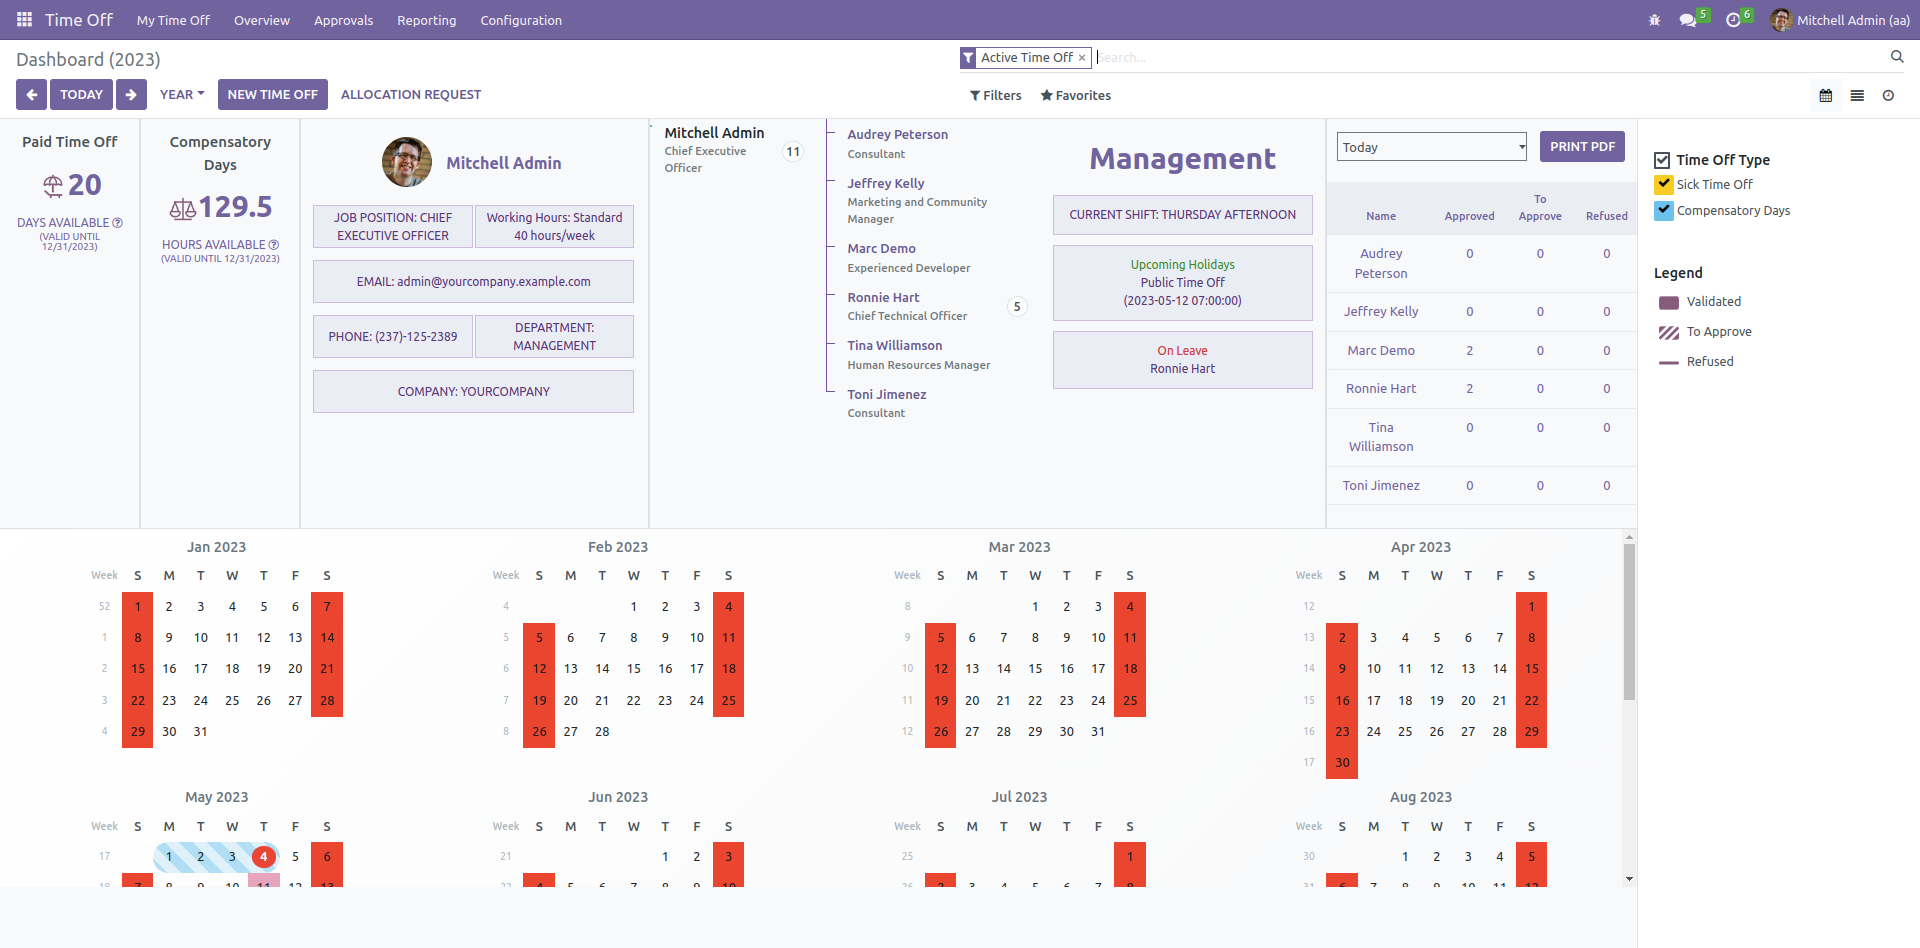Click the Refused legend line swatch
The height and width of the screenshot is (948, 1920).
click(x=1668, y=362)
